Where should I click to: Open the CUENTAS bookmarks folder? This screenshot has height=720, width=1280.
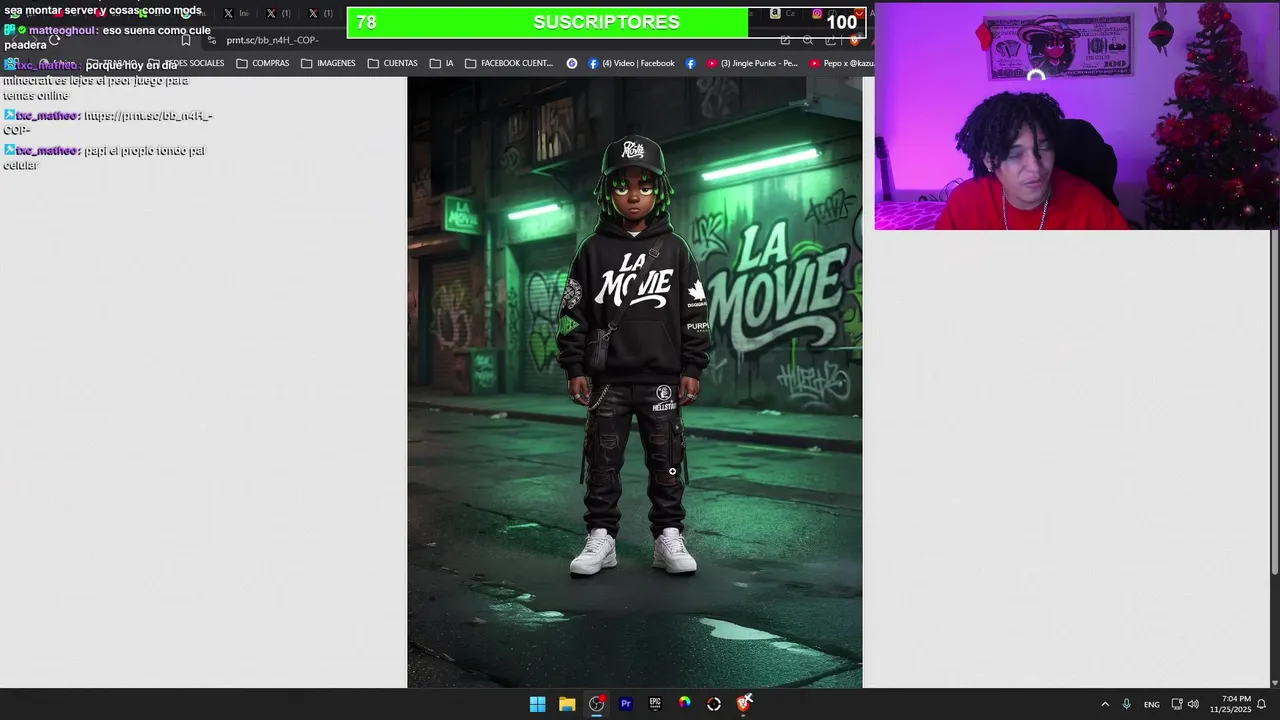pyautogui.click(x=393, y=63)
